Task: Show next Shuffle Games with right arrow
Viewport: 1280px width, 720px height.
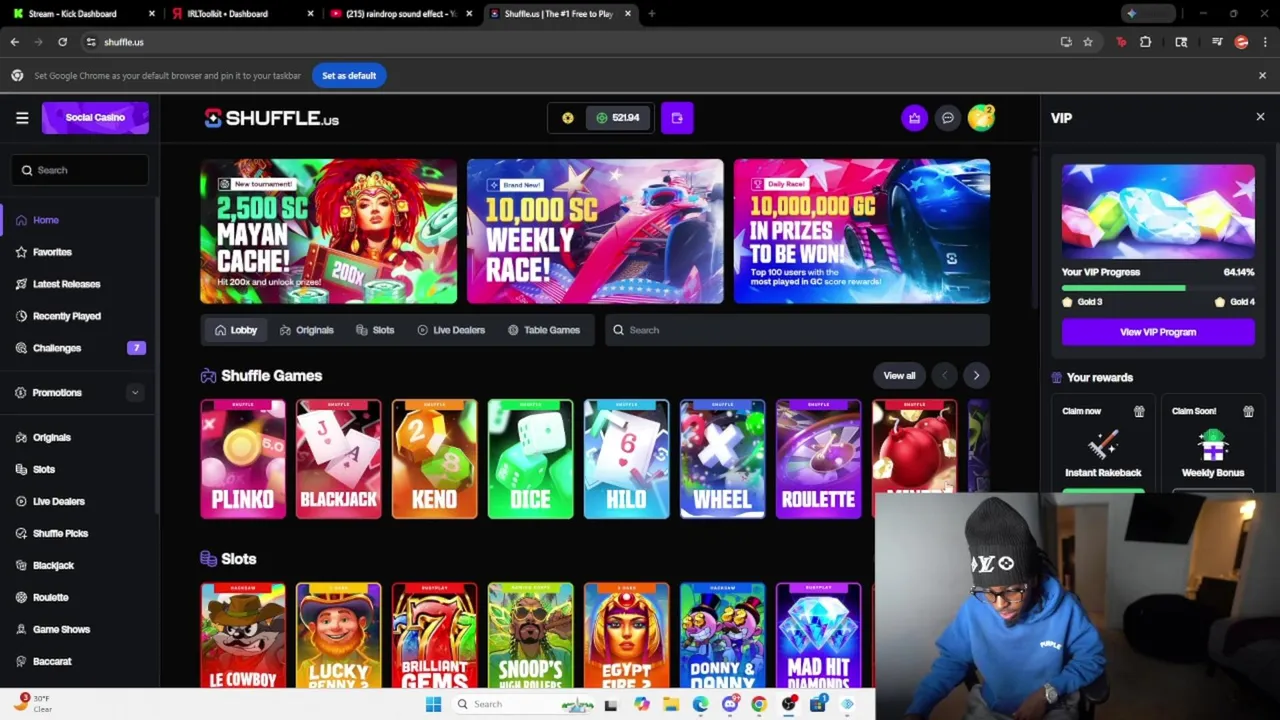Action: click(976, 375)
